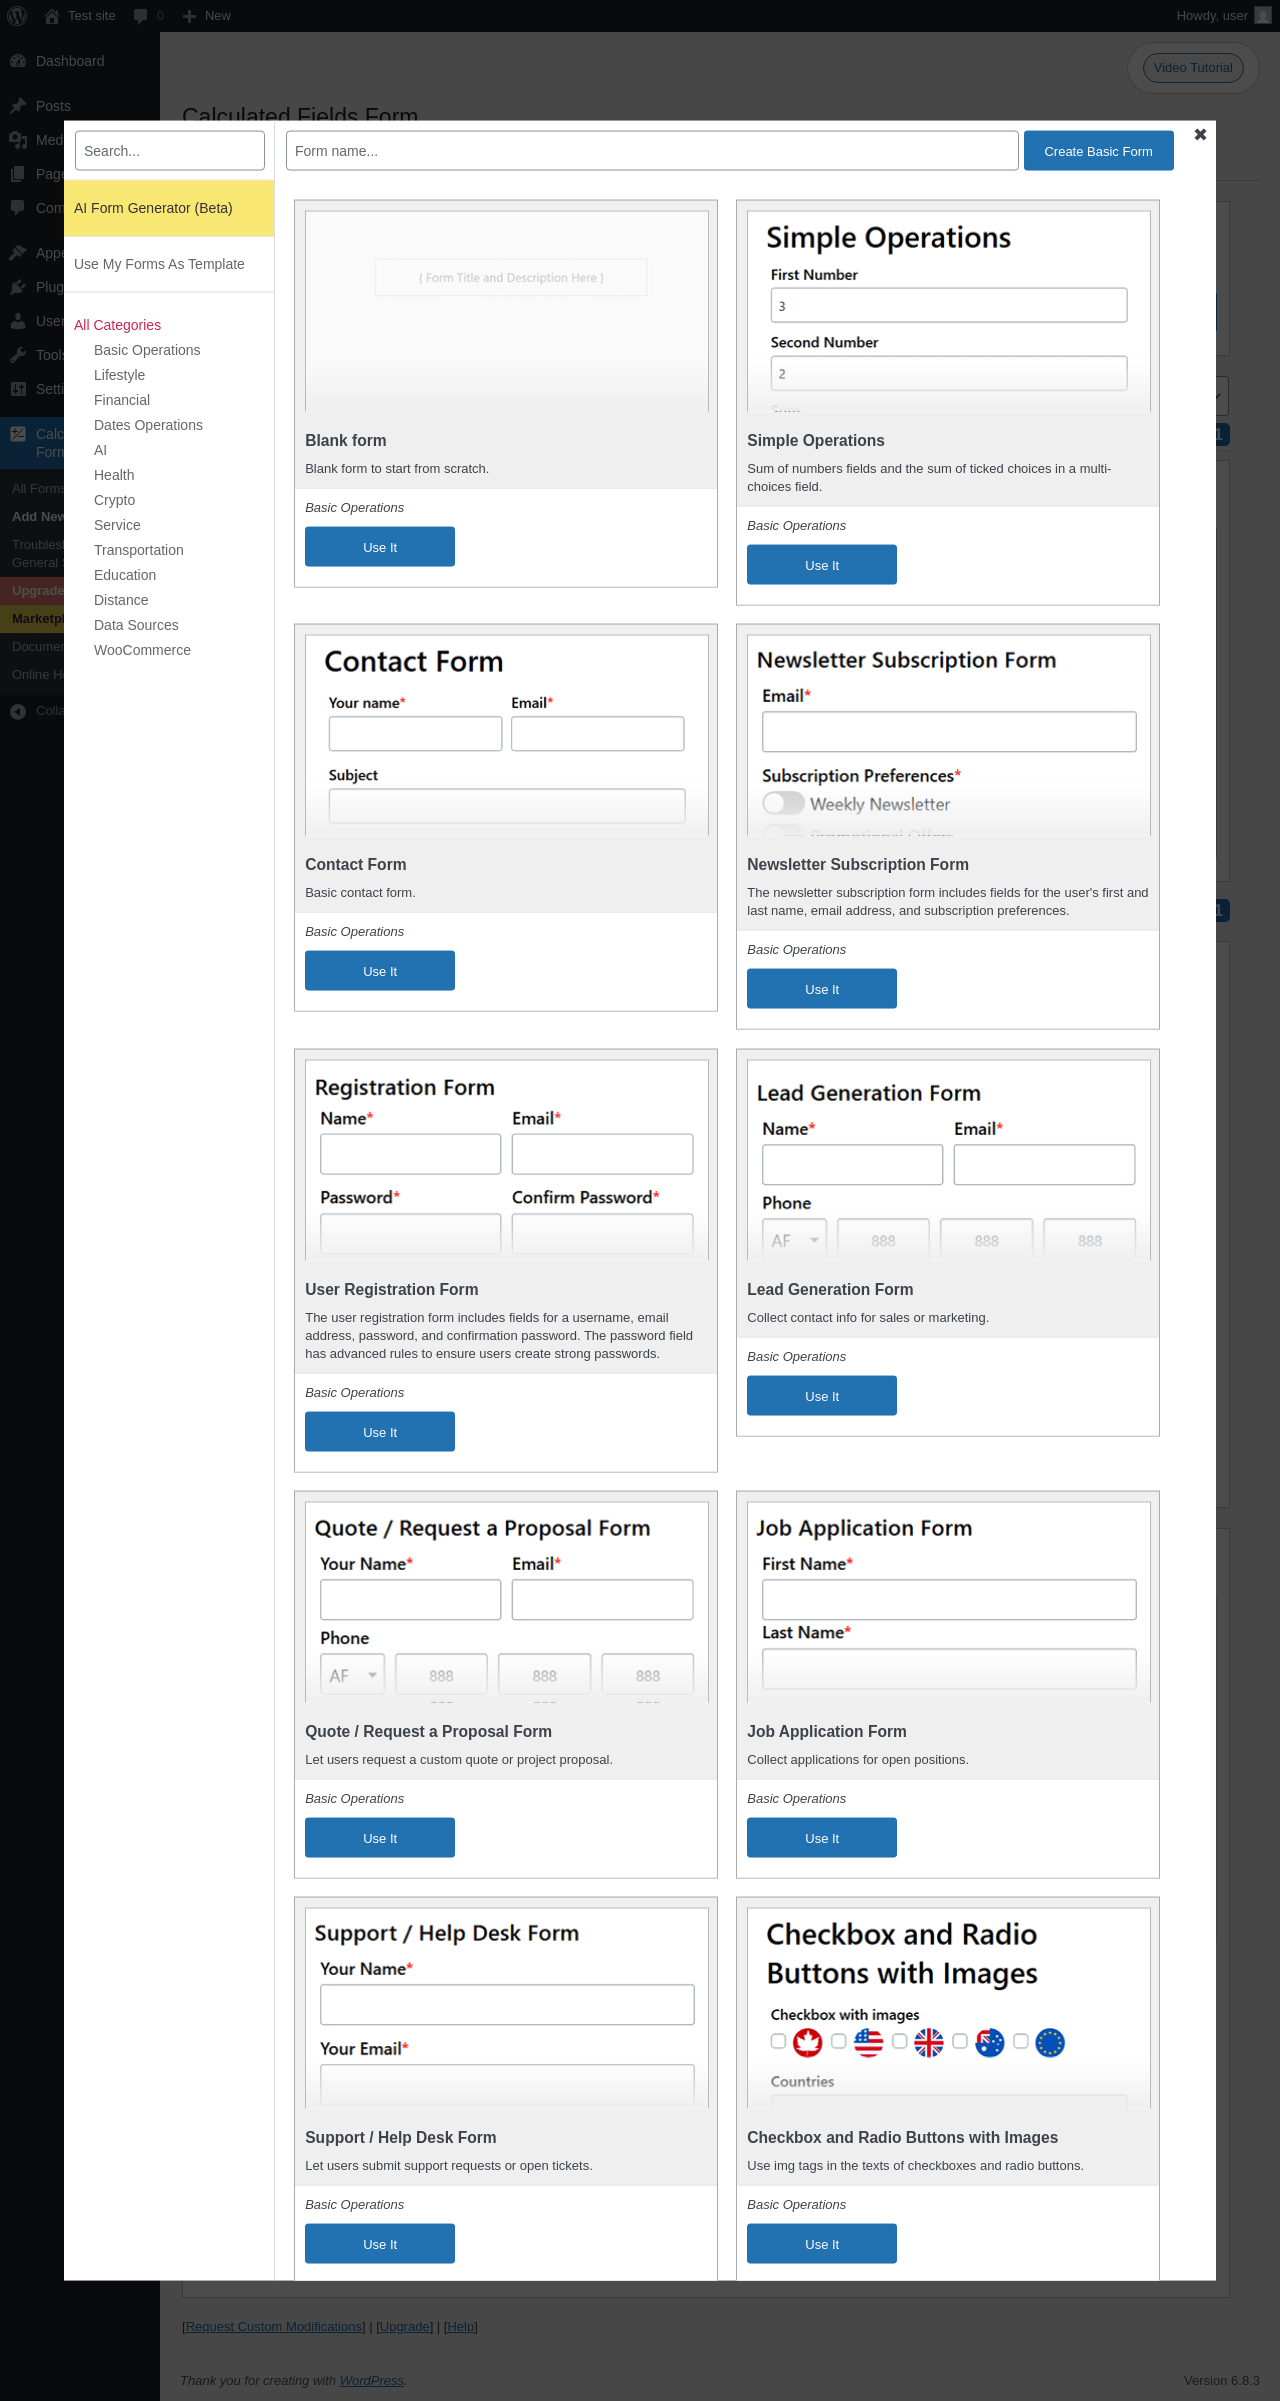Open comments bubble icon in admin bar

[140, 16]
